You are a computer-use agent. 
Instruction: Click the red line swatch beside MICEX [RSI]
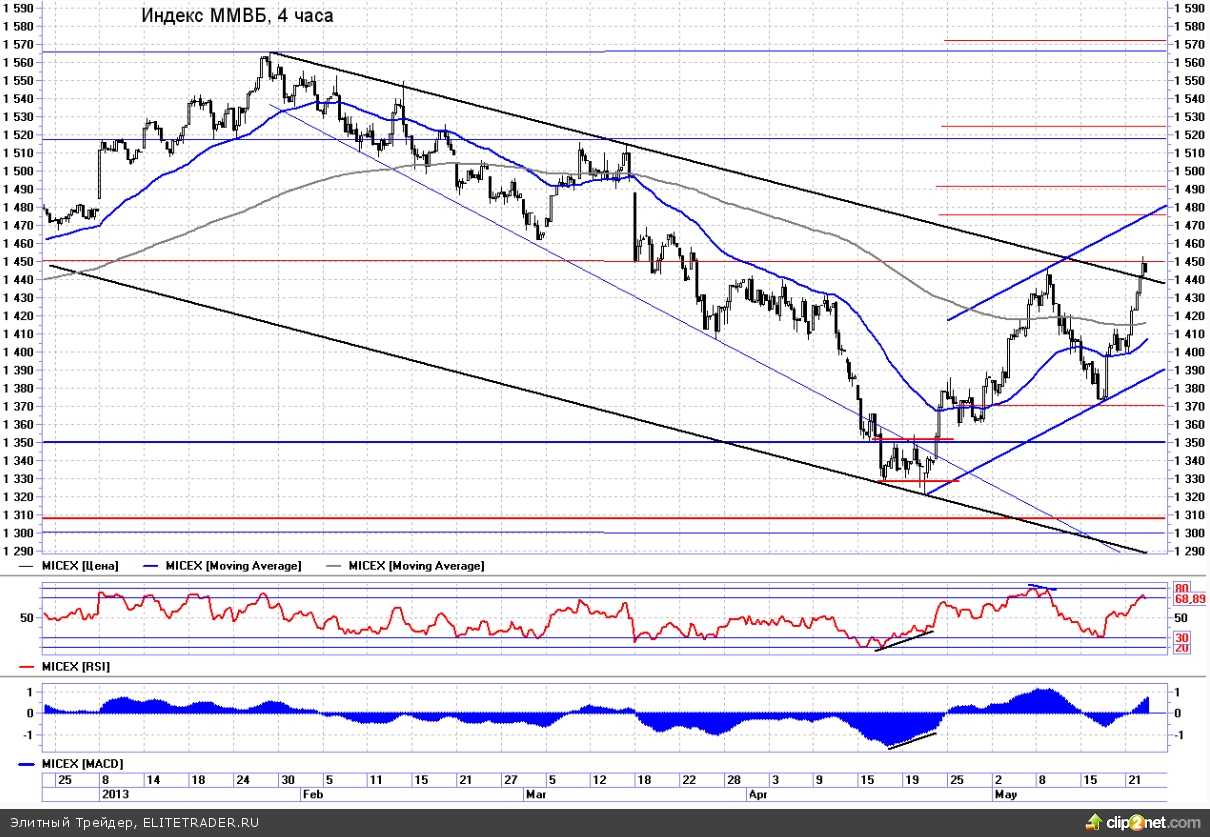[28, 666]
